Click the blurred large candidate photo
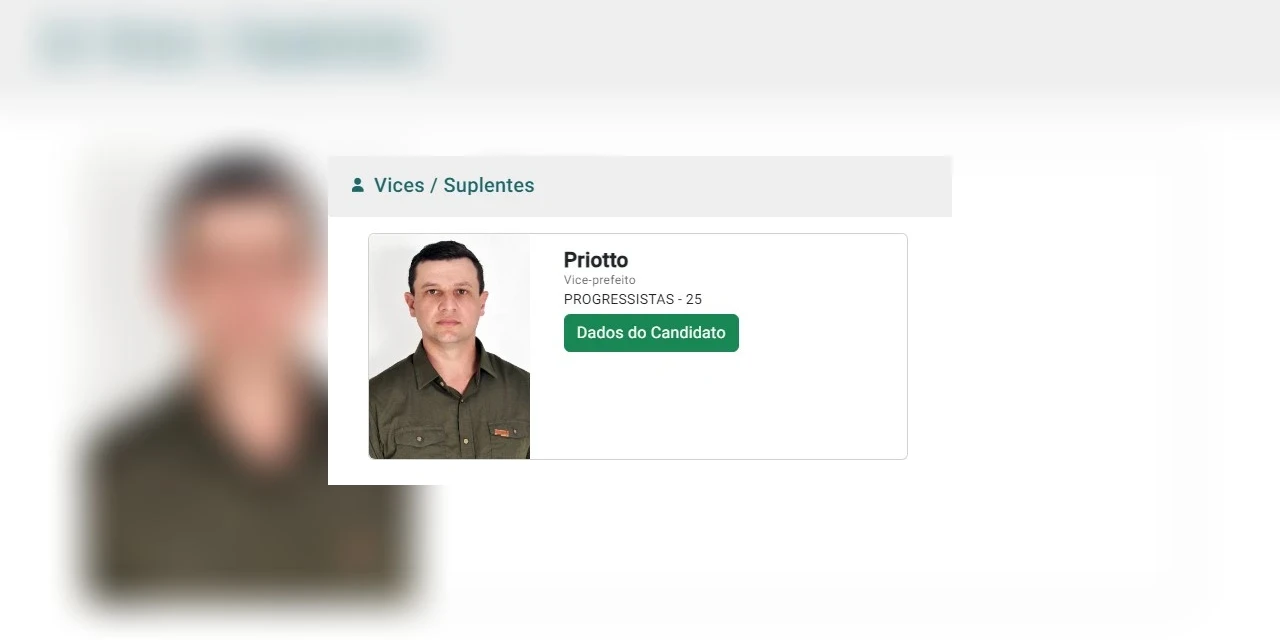This screenshot has height=640, width=1280. [x=245, y=375]
